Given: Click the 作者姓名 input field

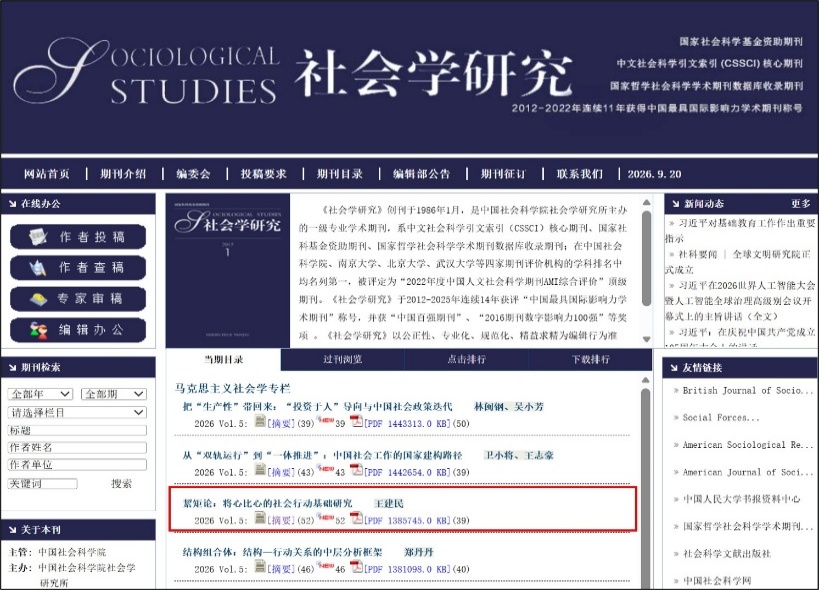Looking at the screenshot, I should (x=77, y=447).
